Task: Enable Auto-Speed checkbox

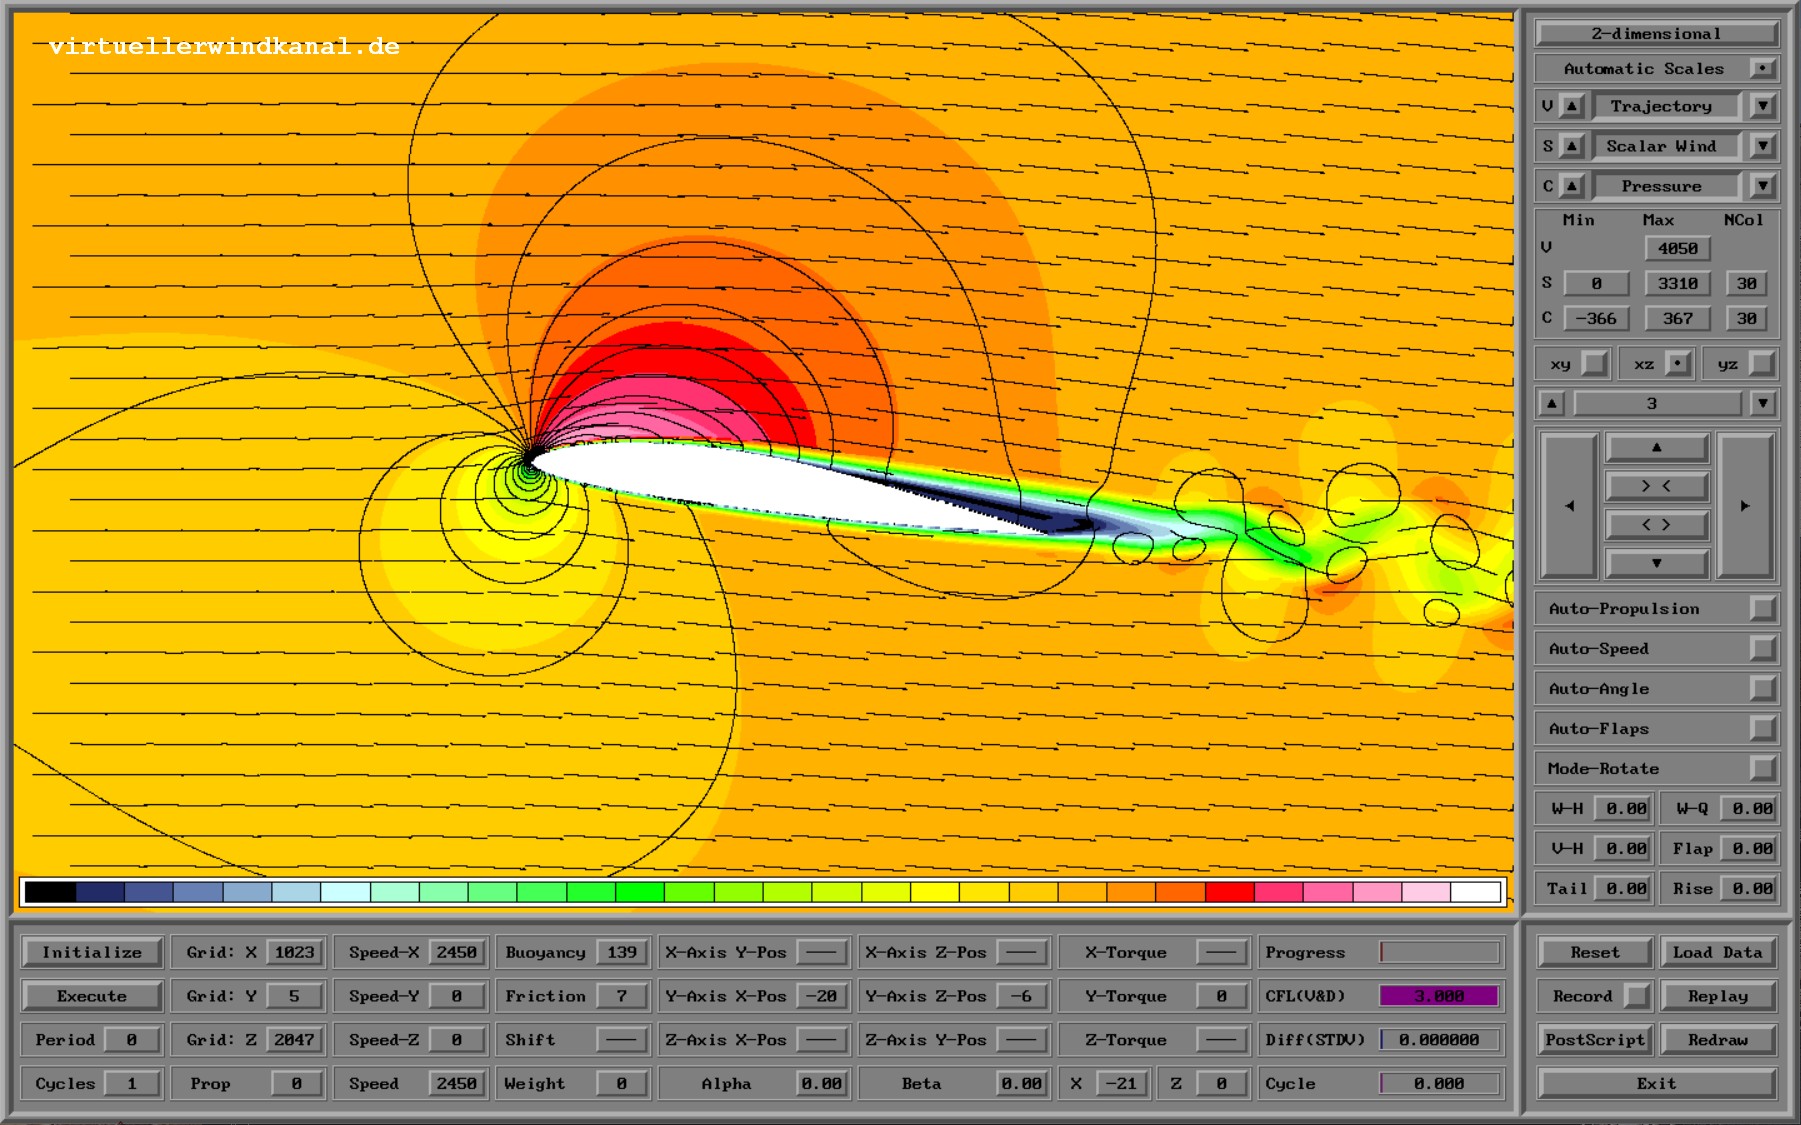Action: pos(1763,648)
